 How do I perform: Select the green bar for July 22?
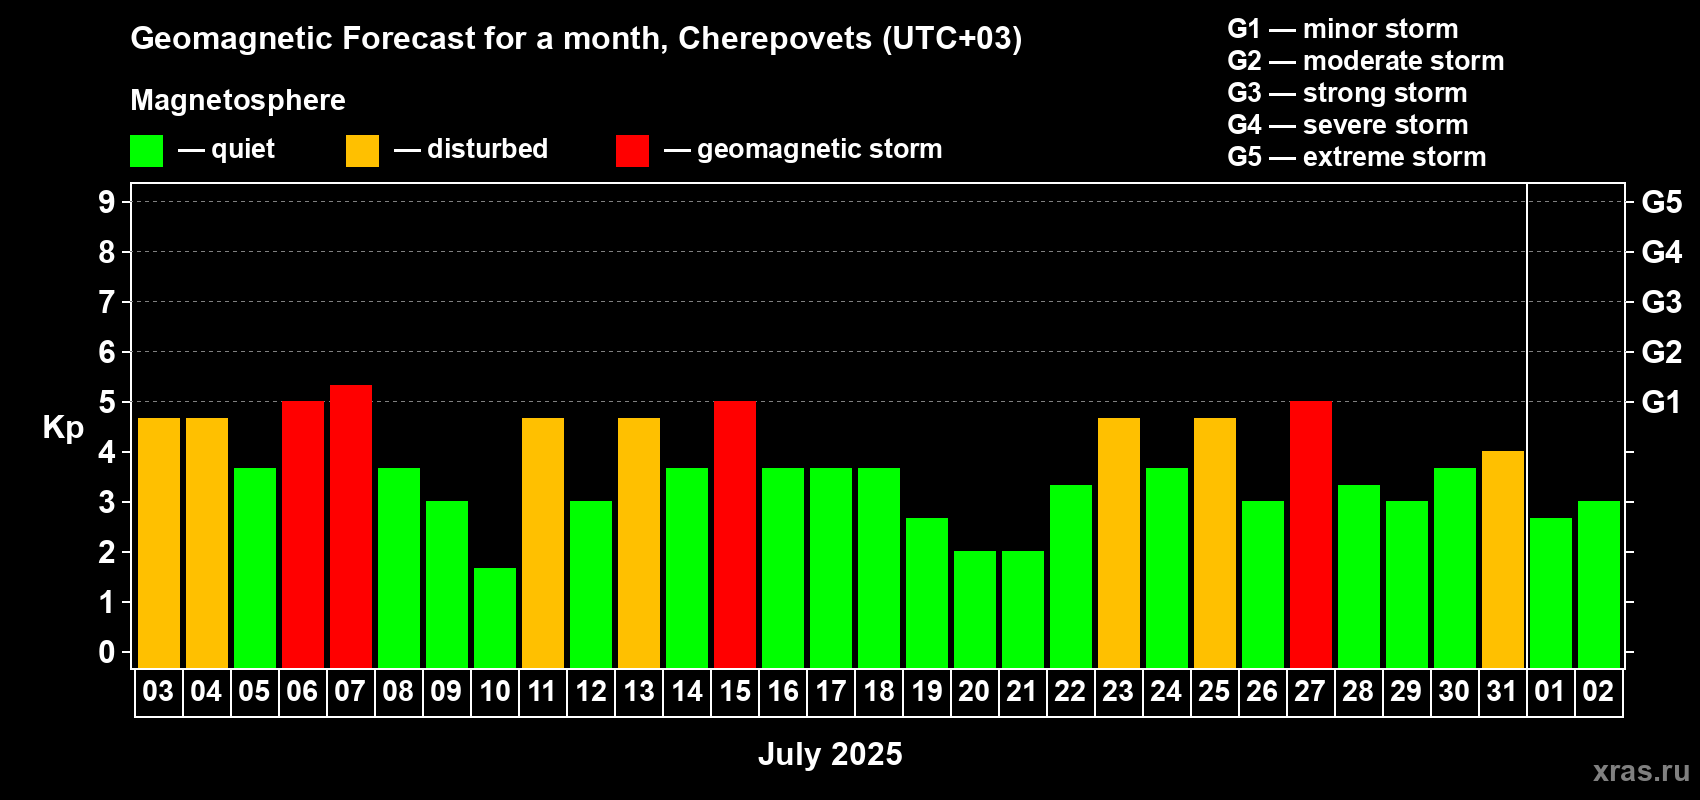(x=1071, y=576)
